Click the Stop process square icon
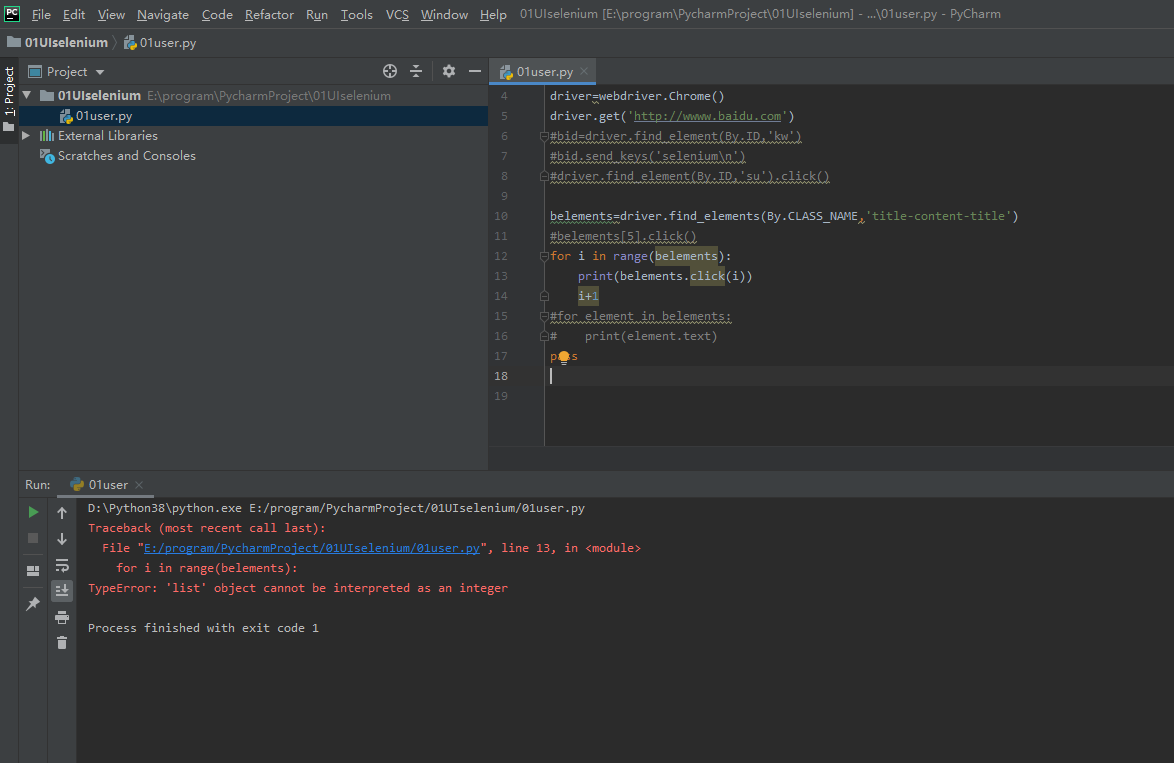The width and height of the screenshot is (1174, 763). click(33, 538)
